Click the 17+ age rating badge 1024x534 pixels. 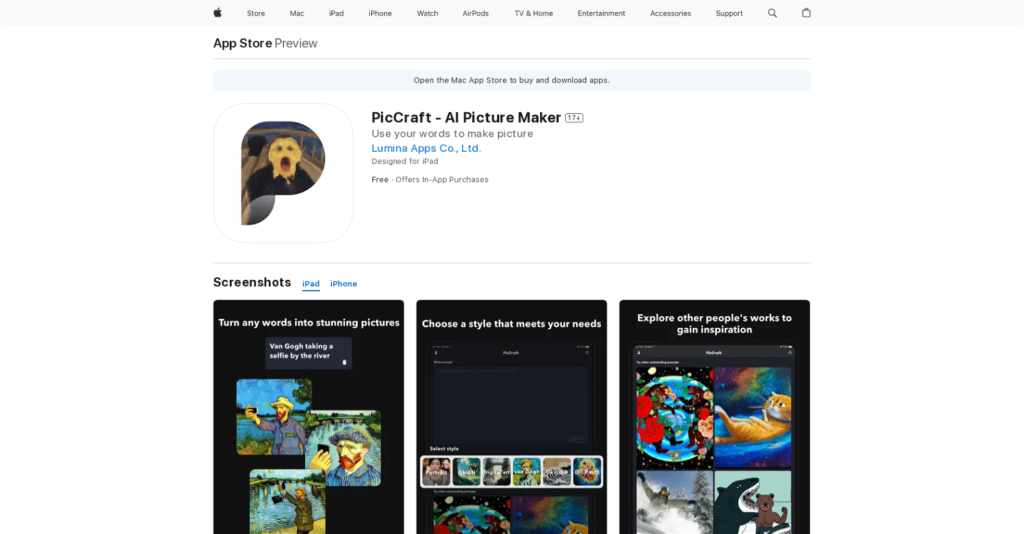click(x=574, y=118)
